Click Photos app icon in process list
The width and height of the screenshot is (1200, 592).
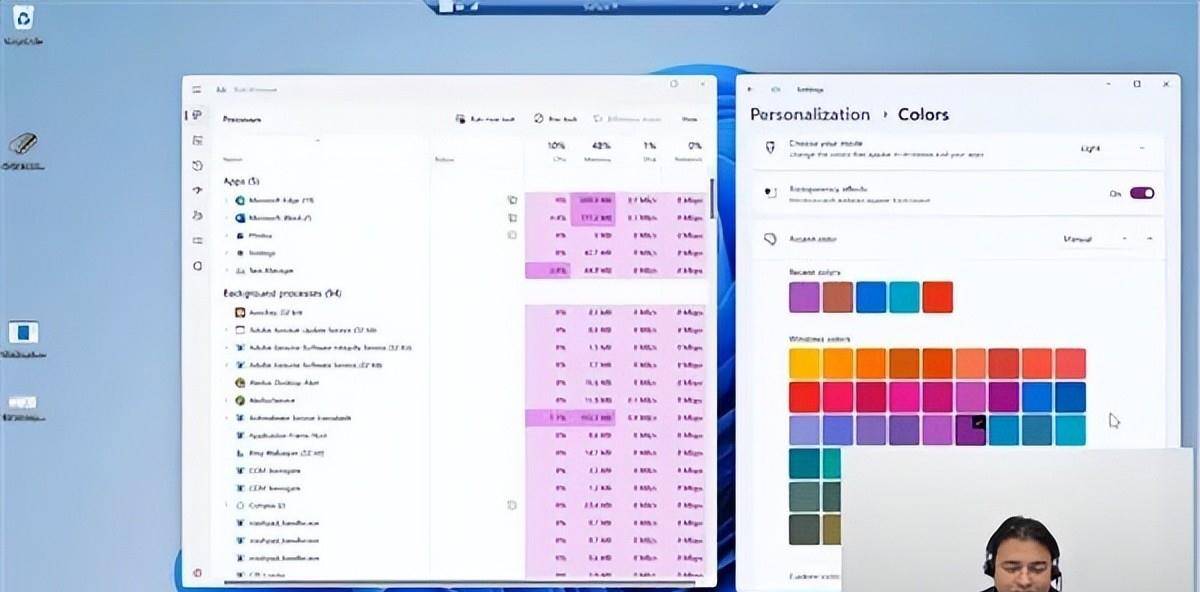coord(240,236)
